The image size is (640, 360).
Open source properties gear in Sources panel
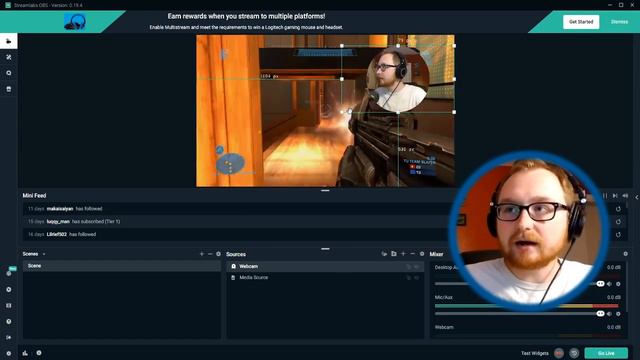[422, 254]
